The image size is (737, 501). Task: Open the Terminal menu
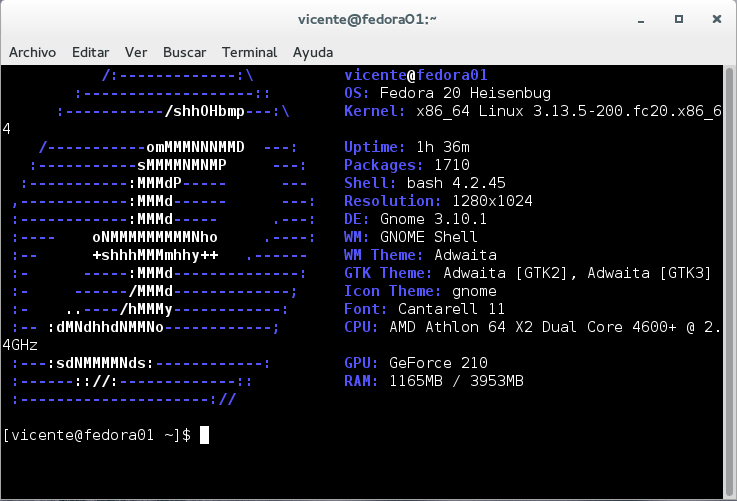point(249,52)
